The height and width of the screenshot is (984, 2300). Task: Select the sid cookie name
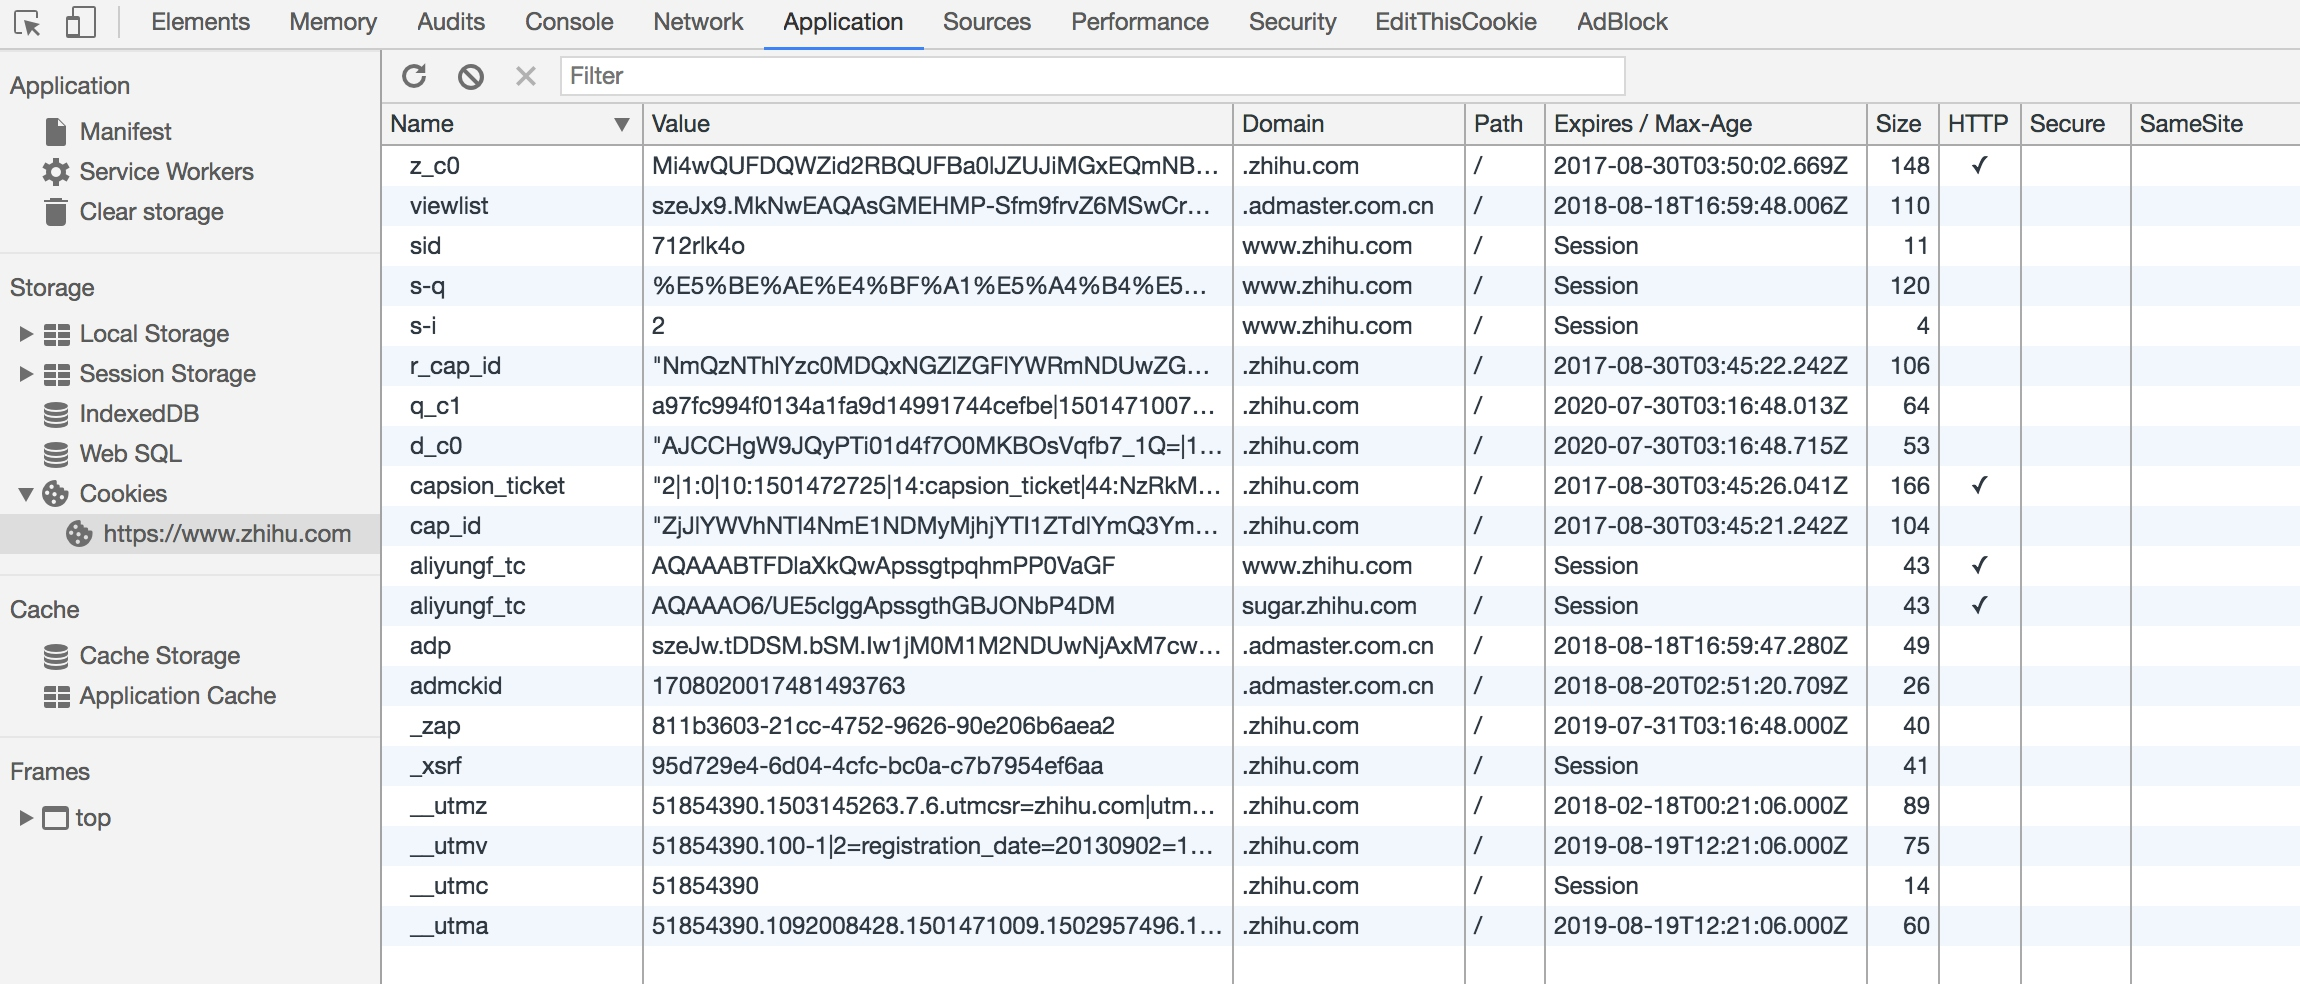(x=425, y=246)
